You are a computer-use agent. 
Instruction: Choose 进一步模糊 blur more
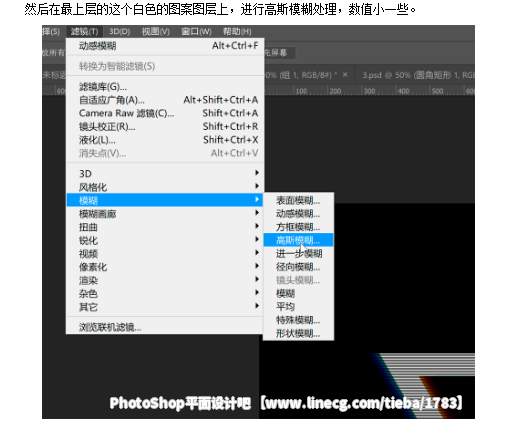(298, 254)
